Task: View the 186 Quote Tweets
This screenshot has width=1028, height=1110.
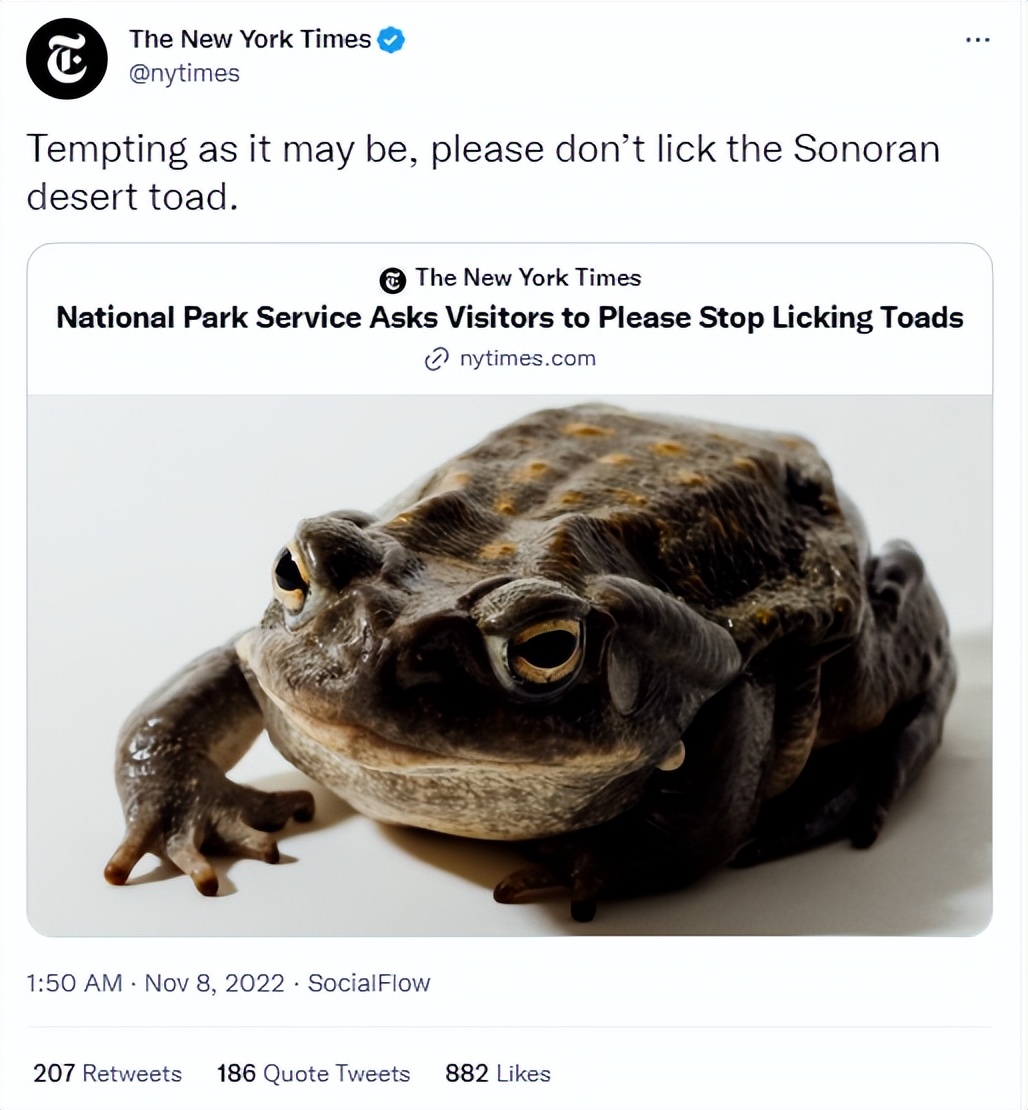Action: coord(313,1073)
